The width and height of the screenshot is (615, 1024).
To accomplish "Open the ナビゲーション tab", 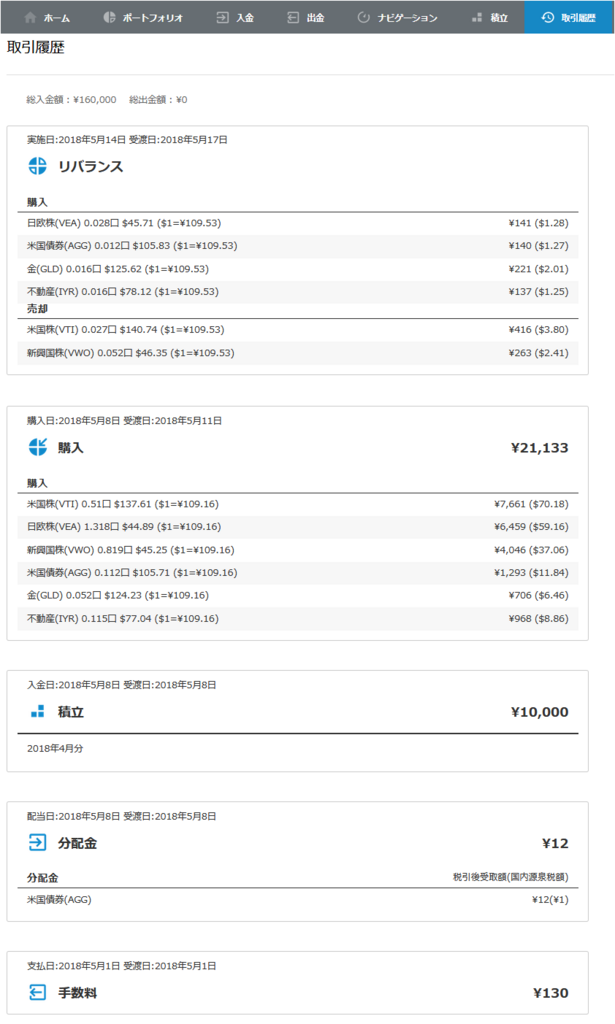I will coord(398,18).
